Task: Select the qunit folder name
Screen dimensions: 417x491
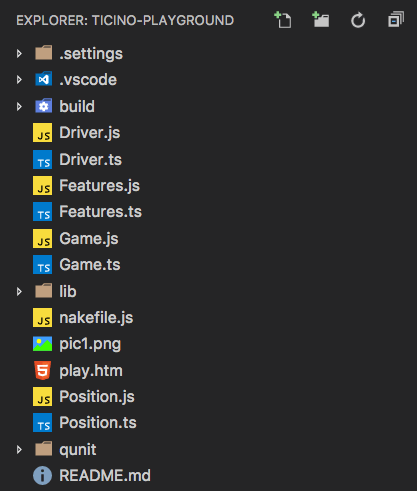Action: point(78,450)
